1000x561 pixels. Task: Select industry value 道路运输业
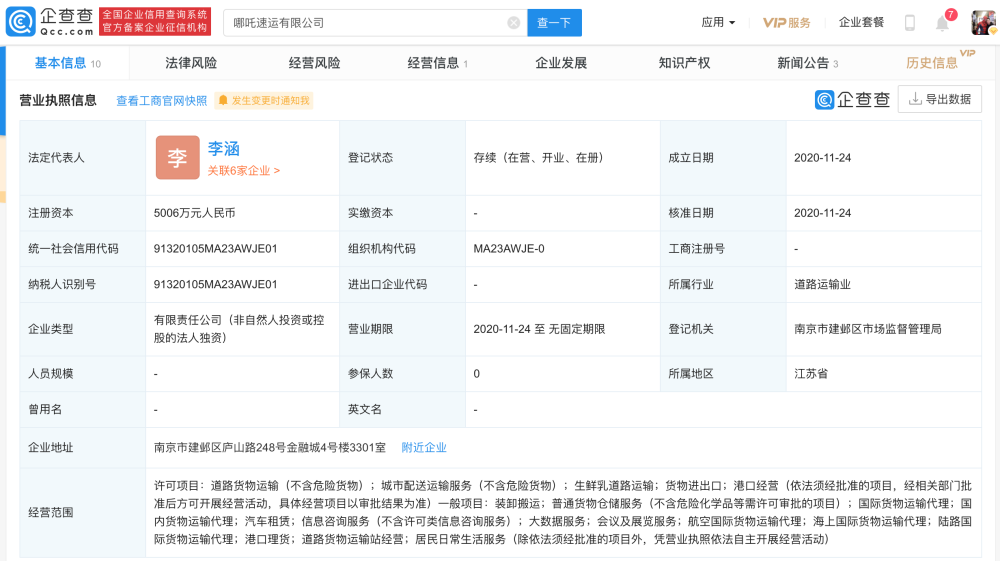[822, 284]
